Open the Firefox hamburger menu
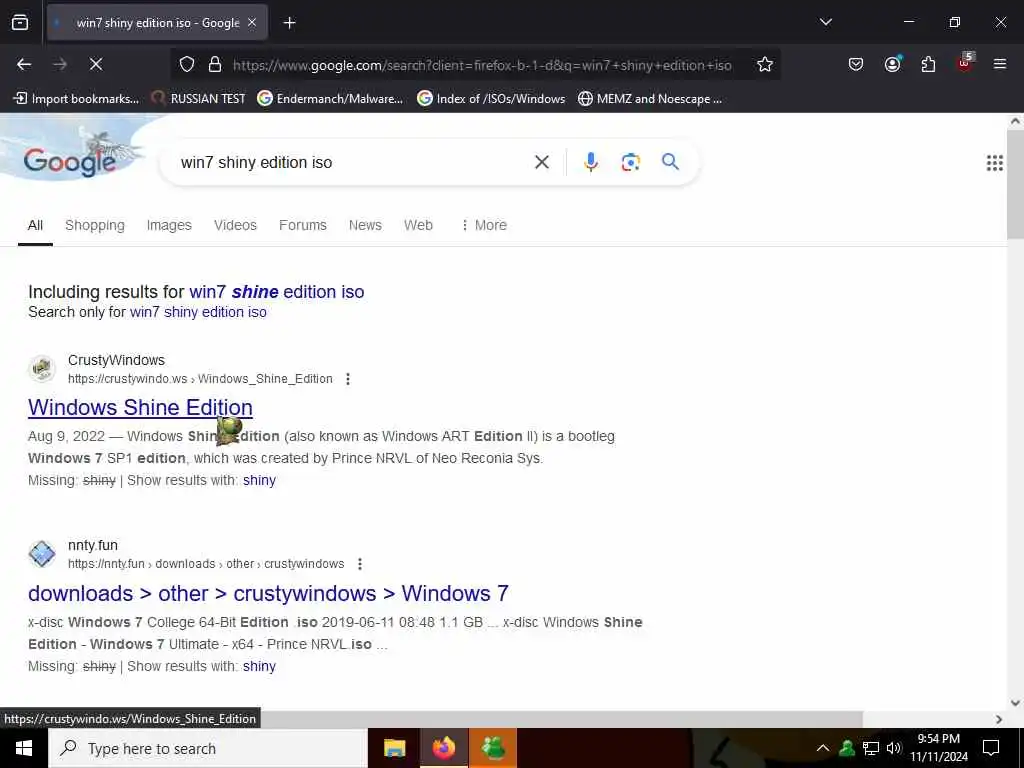 (x=999, y=64)
